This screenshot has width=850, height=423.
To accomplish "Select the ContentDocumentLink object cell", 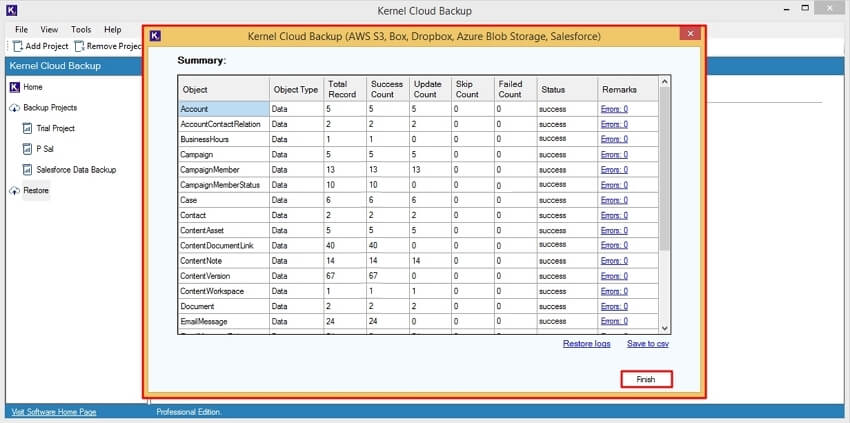I will [x=224, y=246].
